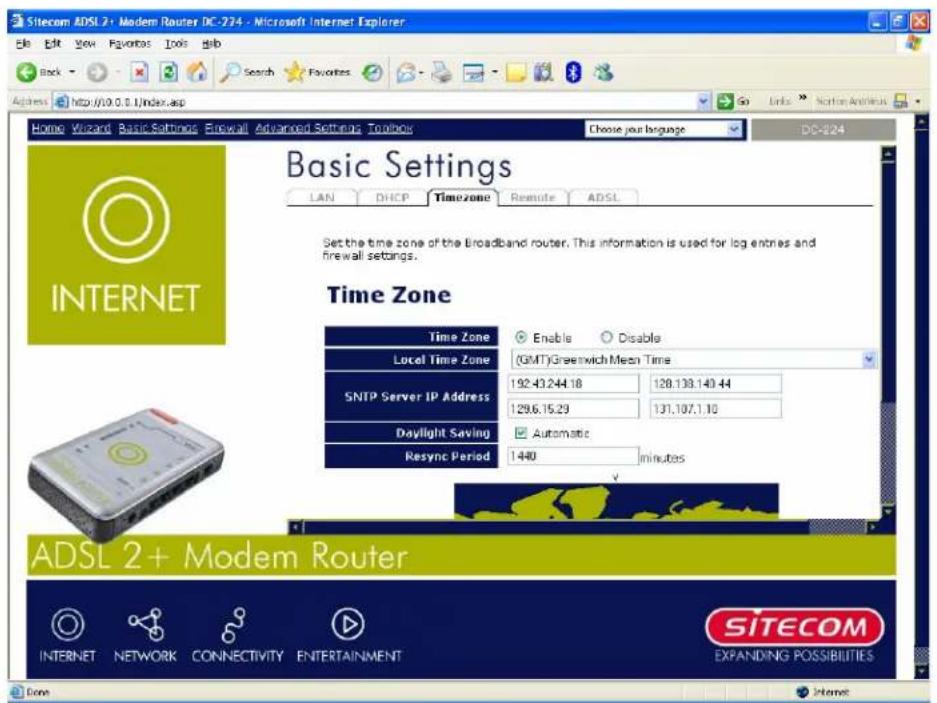Screen dimensions: 937x703
Task: Click the SNTP field with 192.43.244.18
Action: [573, 383]
